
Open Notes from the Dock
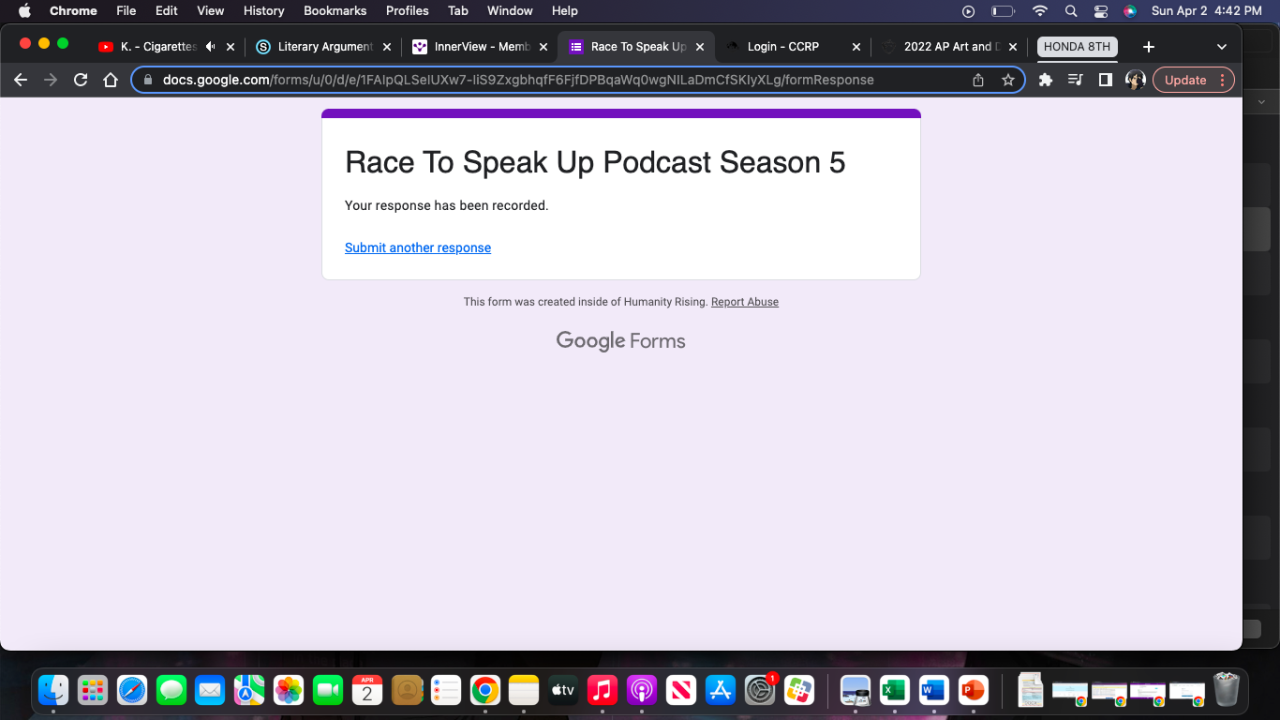(524, 690)
